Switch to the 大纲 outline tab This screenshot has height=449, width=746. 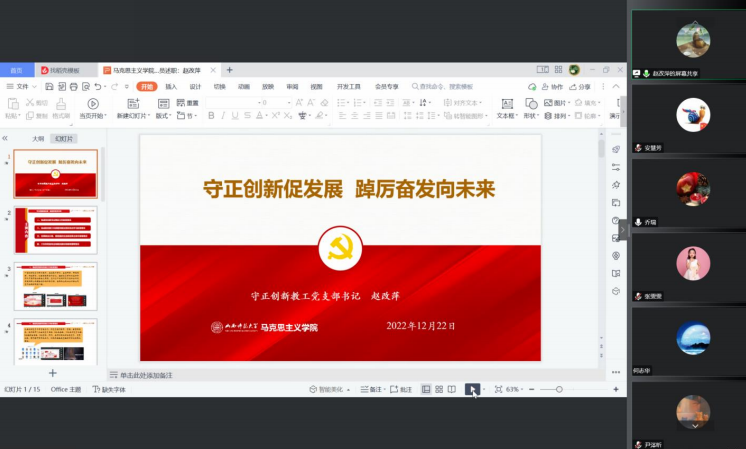(x=38, y=139)
